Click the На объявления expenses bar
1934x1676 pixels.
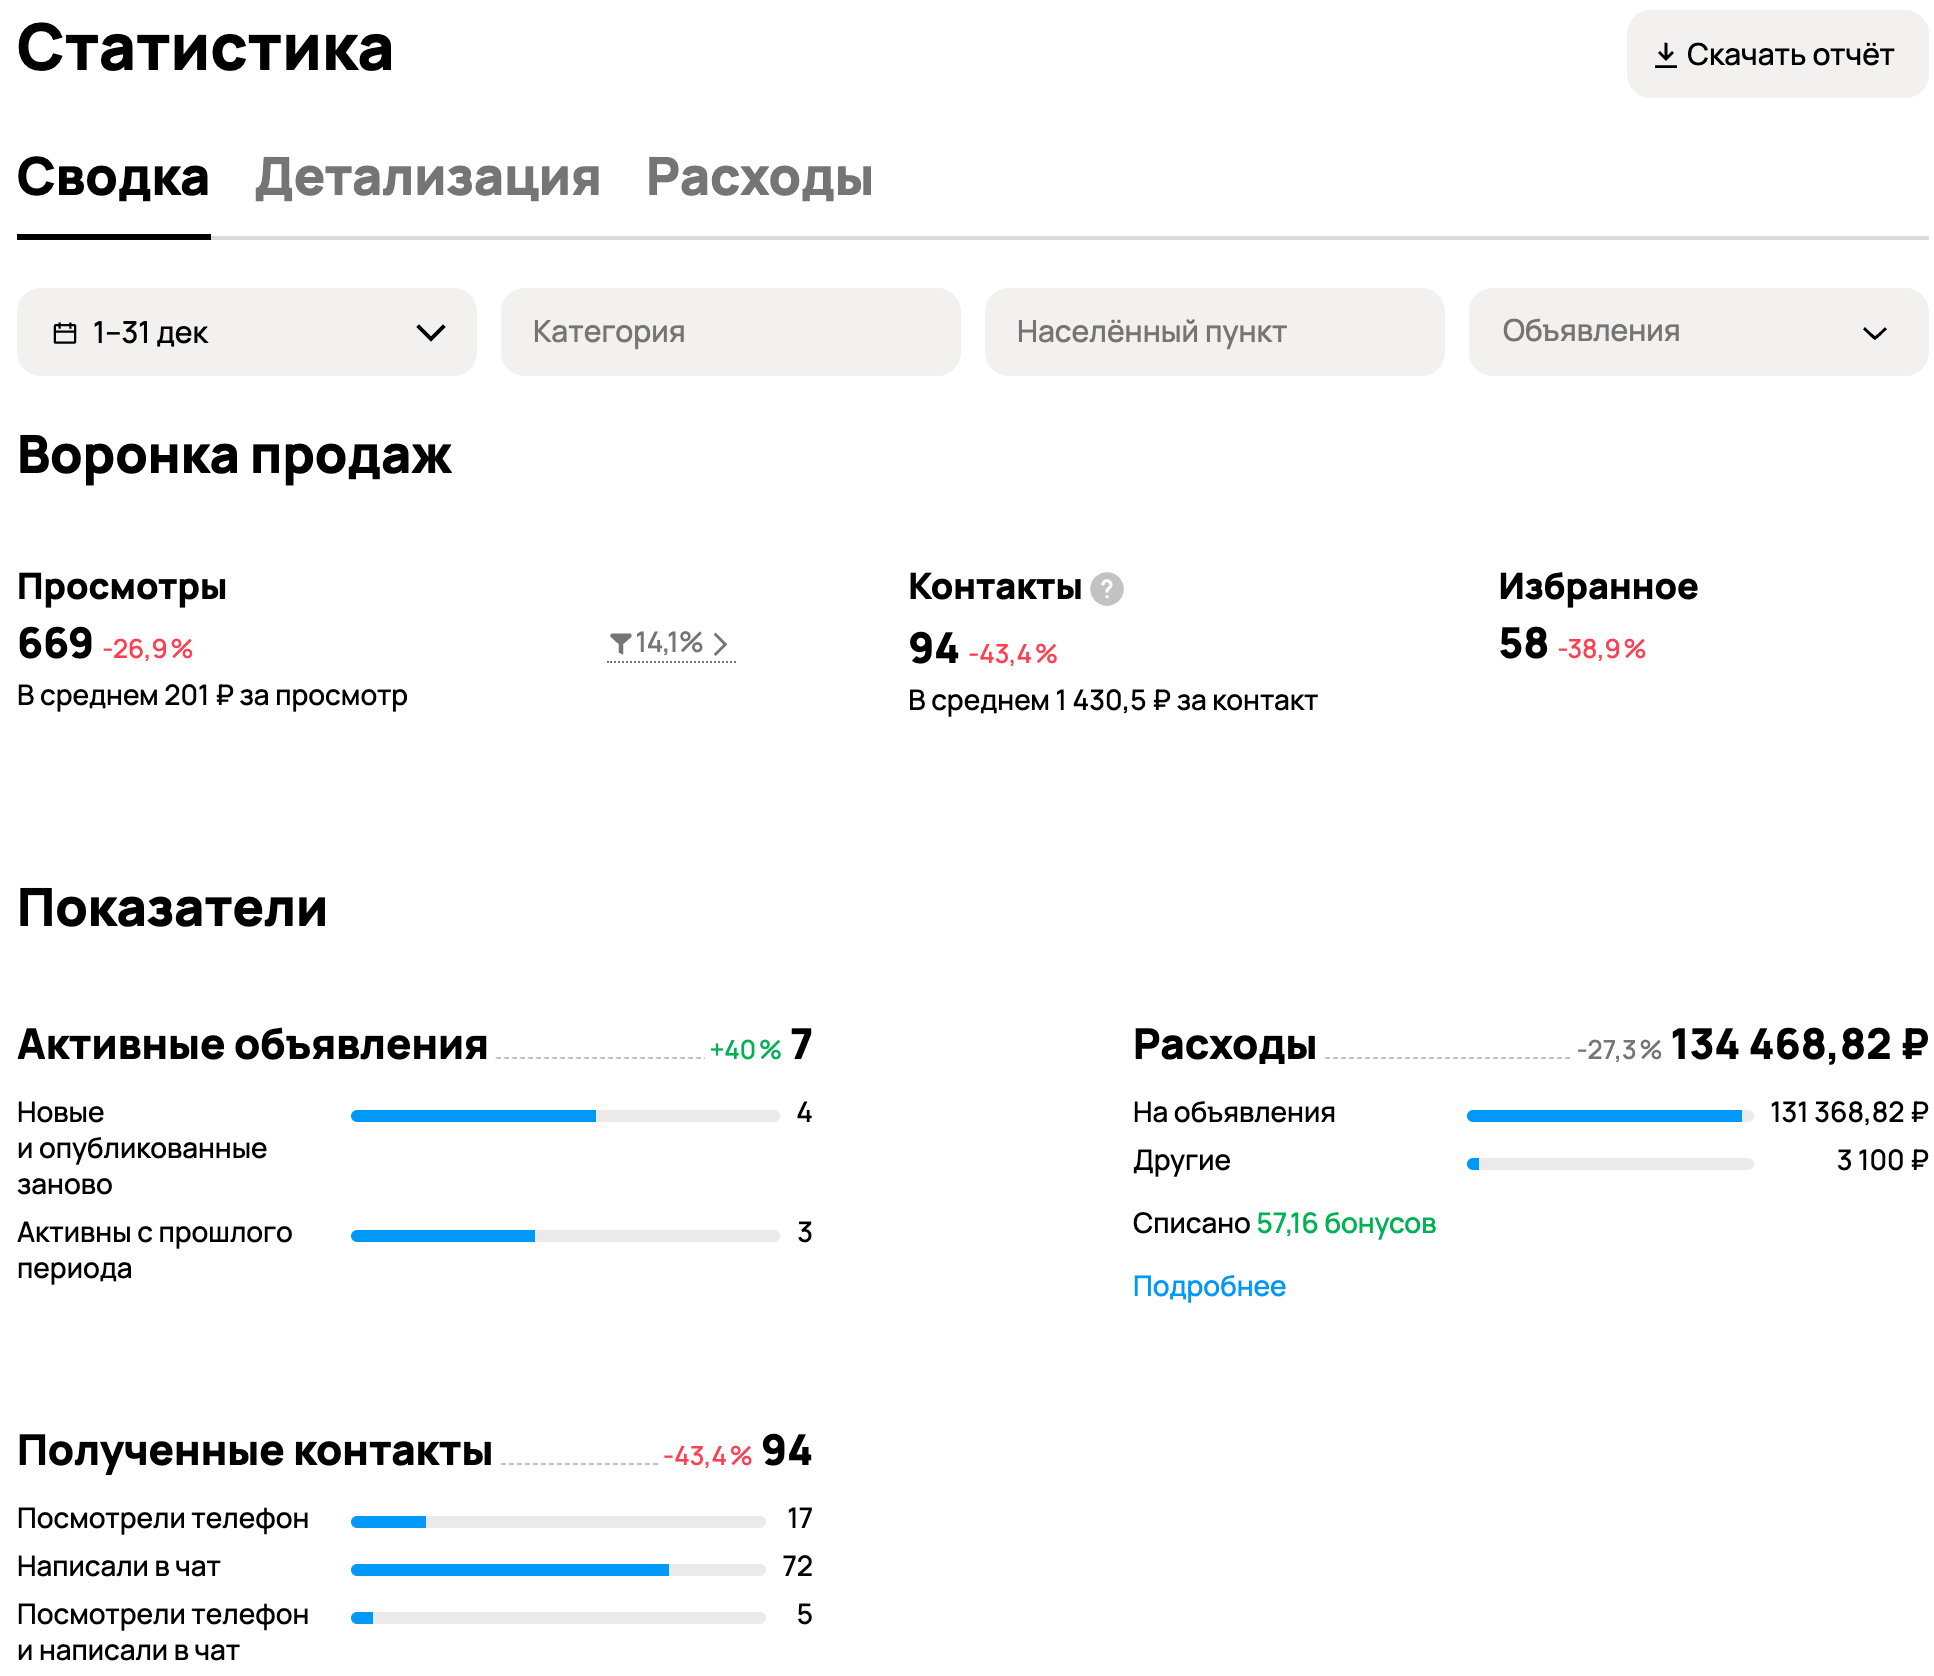tap(1609, 1116)
